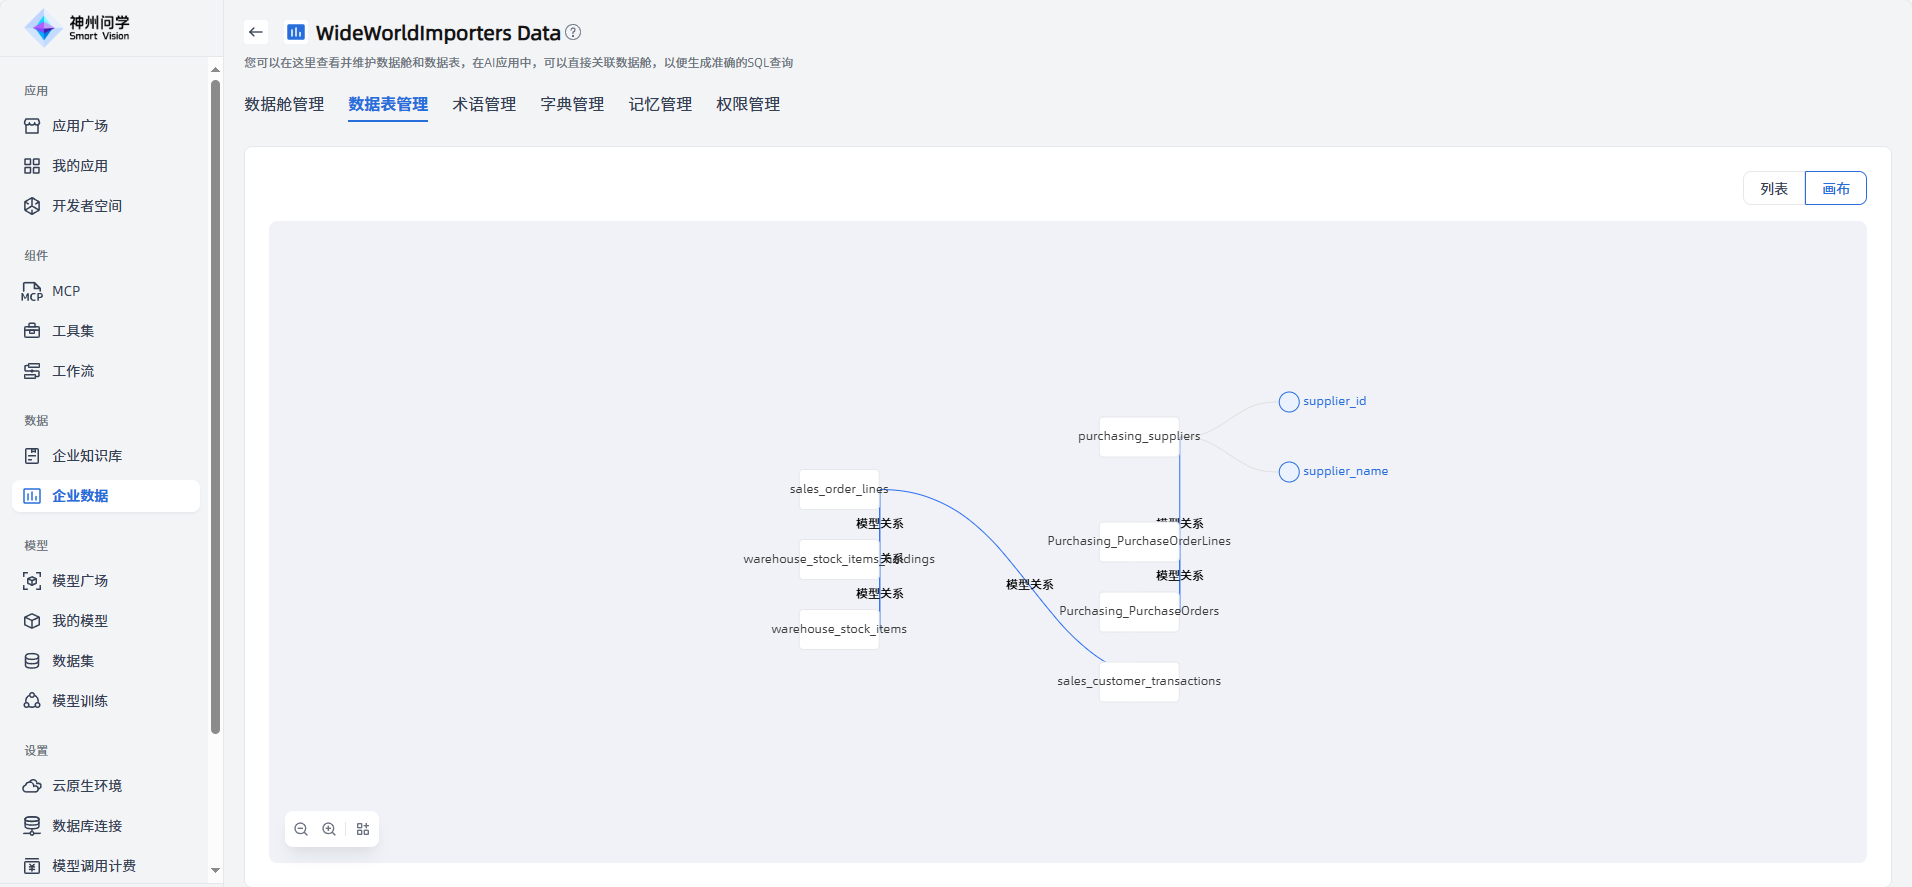
Task: Expand the purchasing_suppliers node
Action: point(1139,437)
